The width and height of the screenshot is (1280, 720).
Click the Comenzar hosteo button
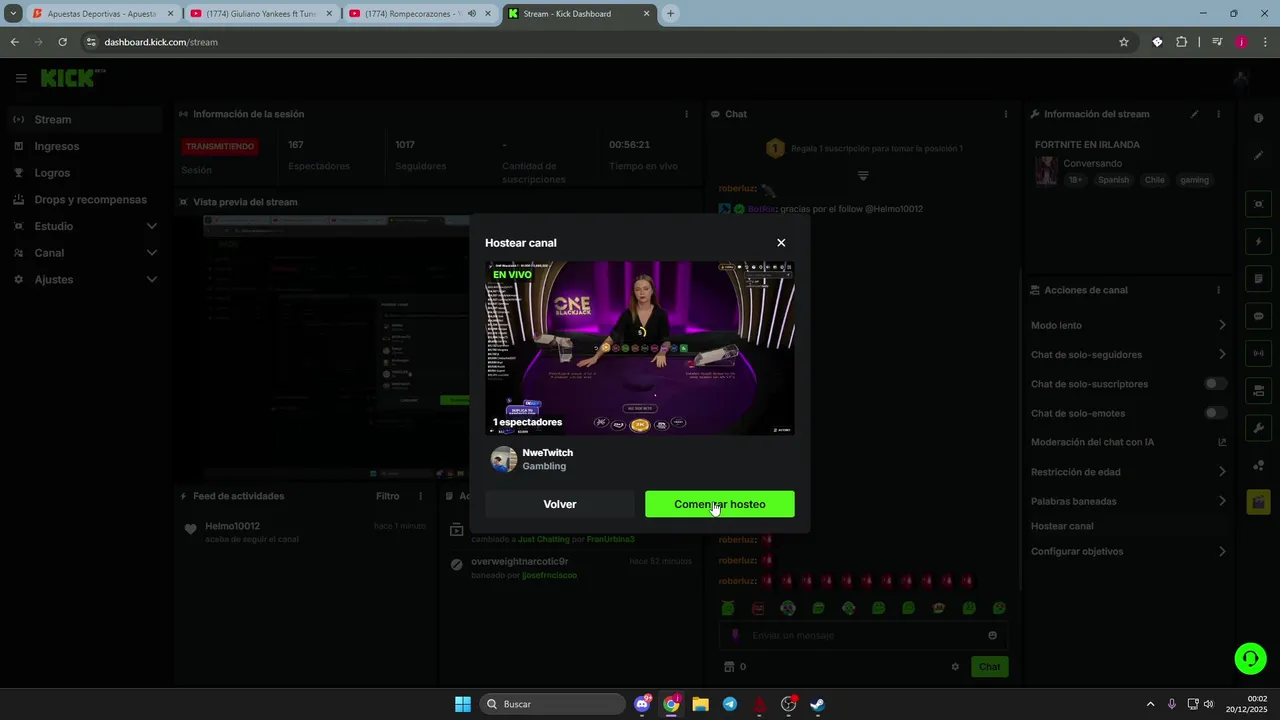coord(720,504)
